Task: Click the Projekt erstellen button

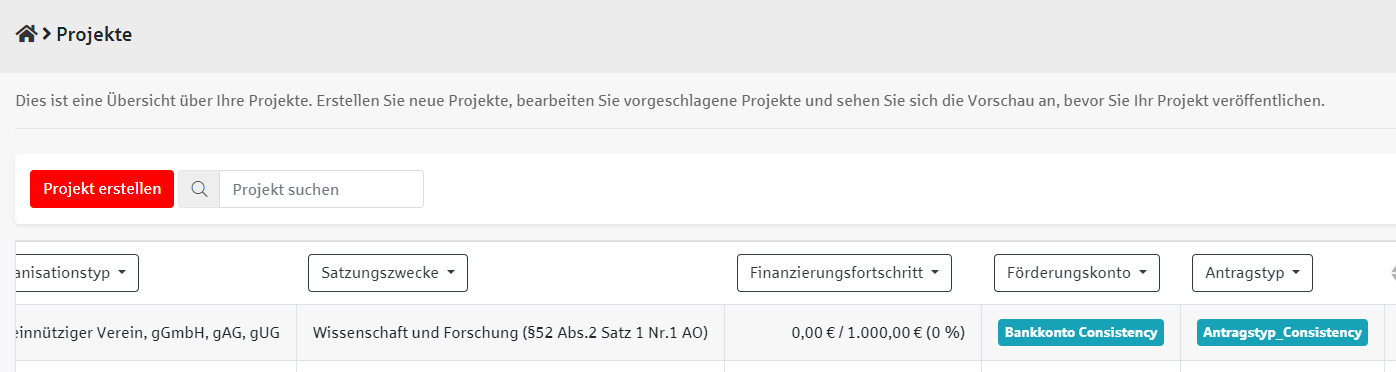Action: coord(102,189)
